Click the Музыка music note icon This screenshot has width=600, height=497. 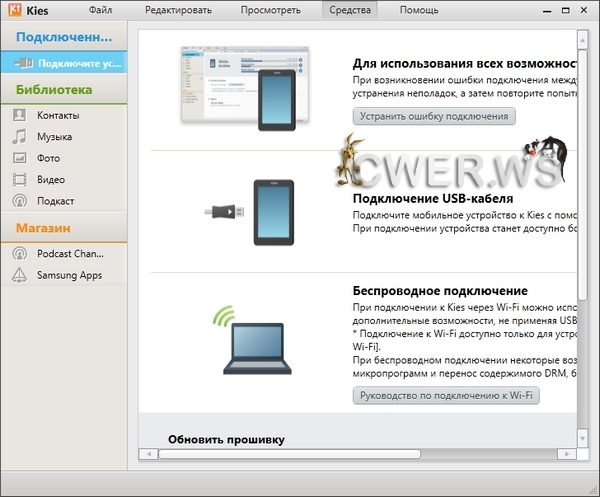point(20,137)
